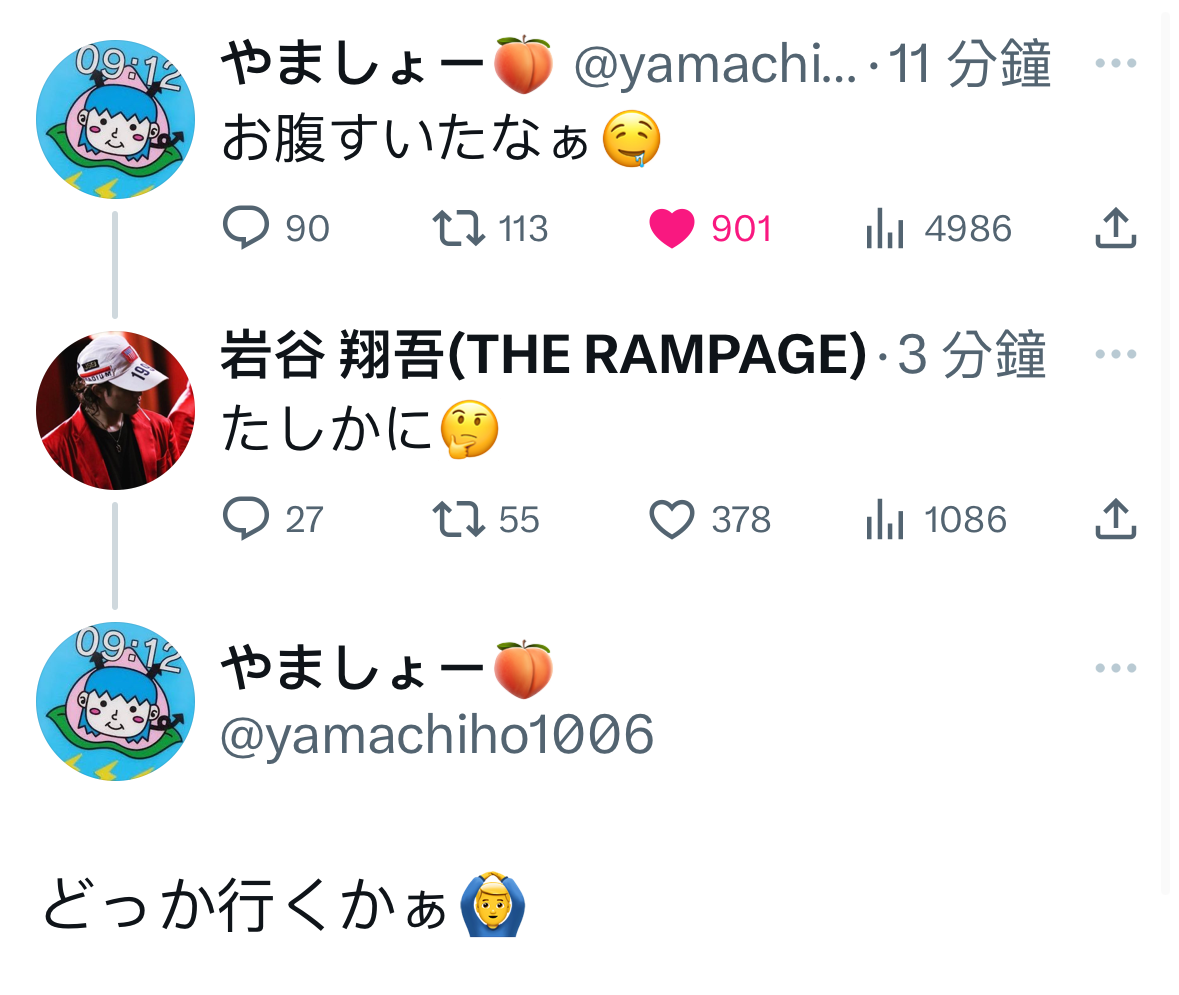Share the たしかに tweet
Image resolution: width=1179 pixels, height=995 pixels.
(1115, 519)
